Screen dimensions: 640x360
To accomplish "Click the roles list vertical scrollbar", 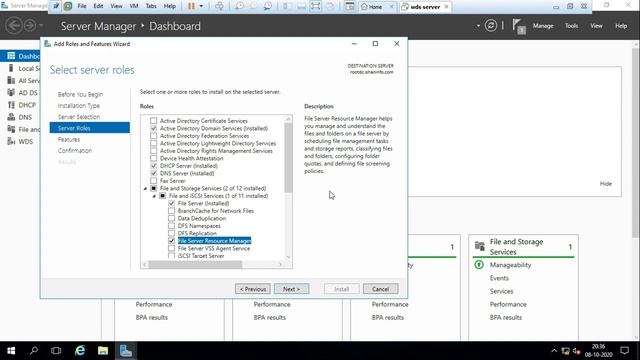I will point(289,157).
